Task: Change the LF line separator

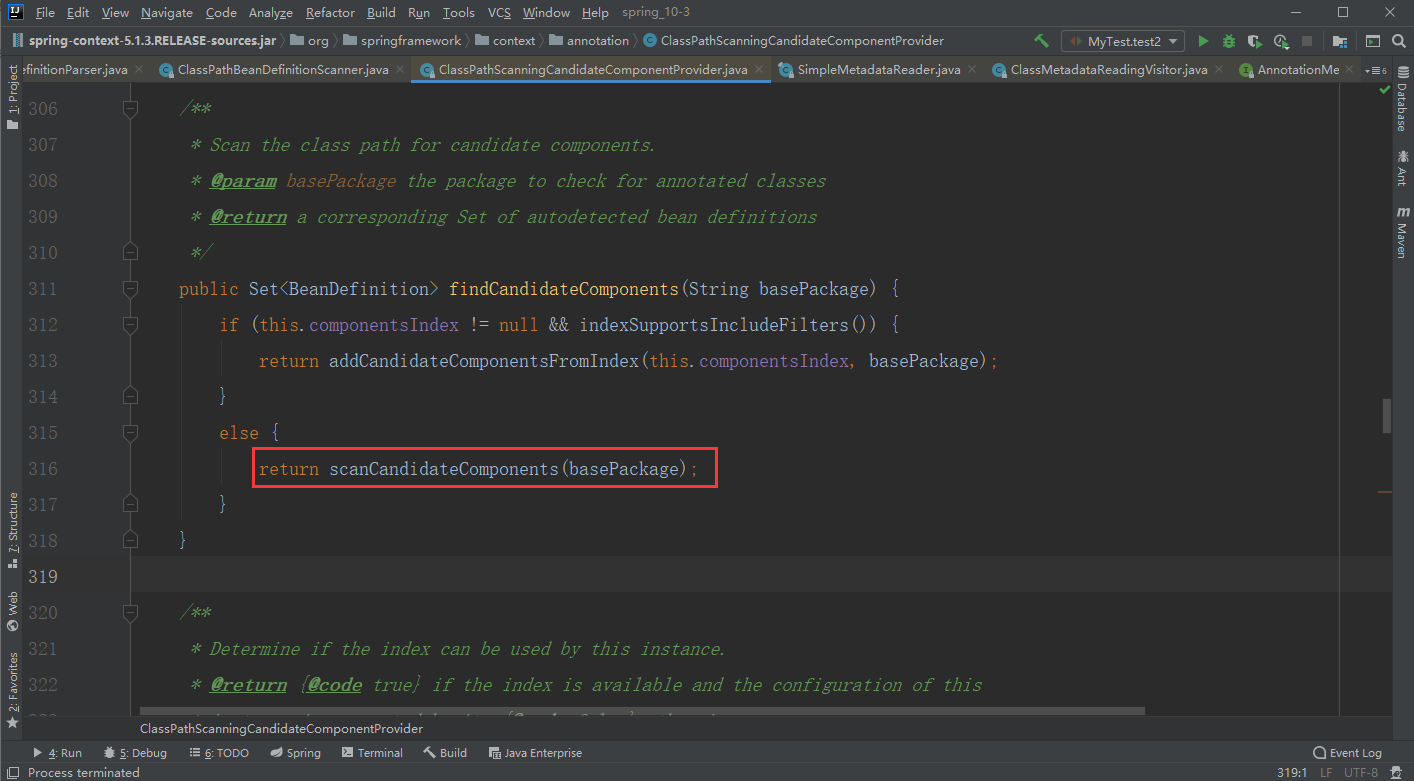Action: [x=1326, y=772]
